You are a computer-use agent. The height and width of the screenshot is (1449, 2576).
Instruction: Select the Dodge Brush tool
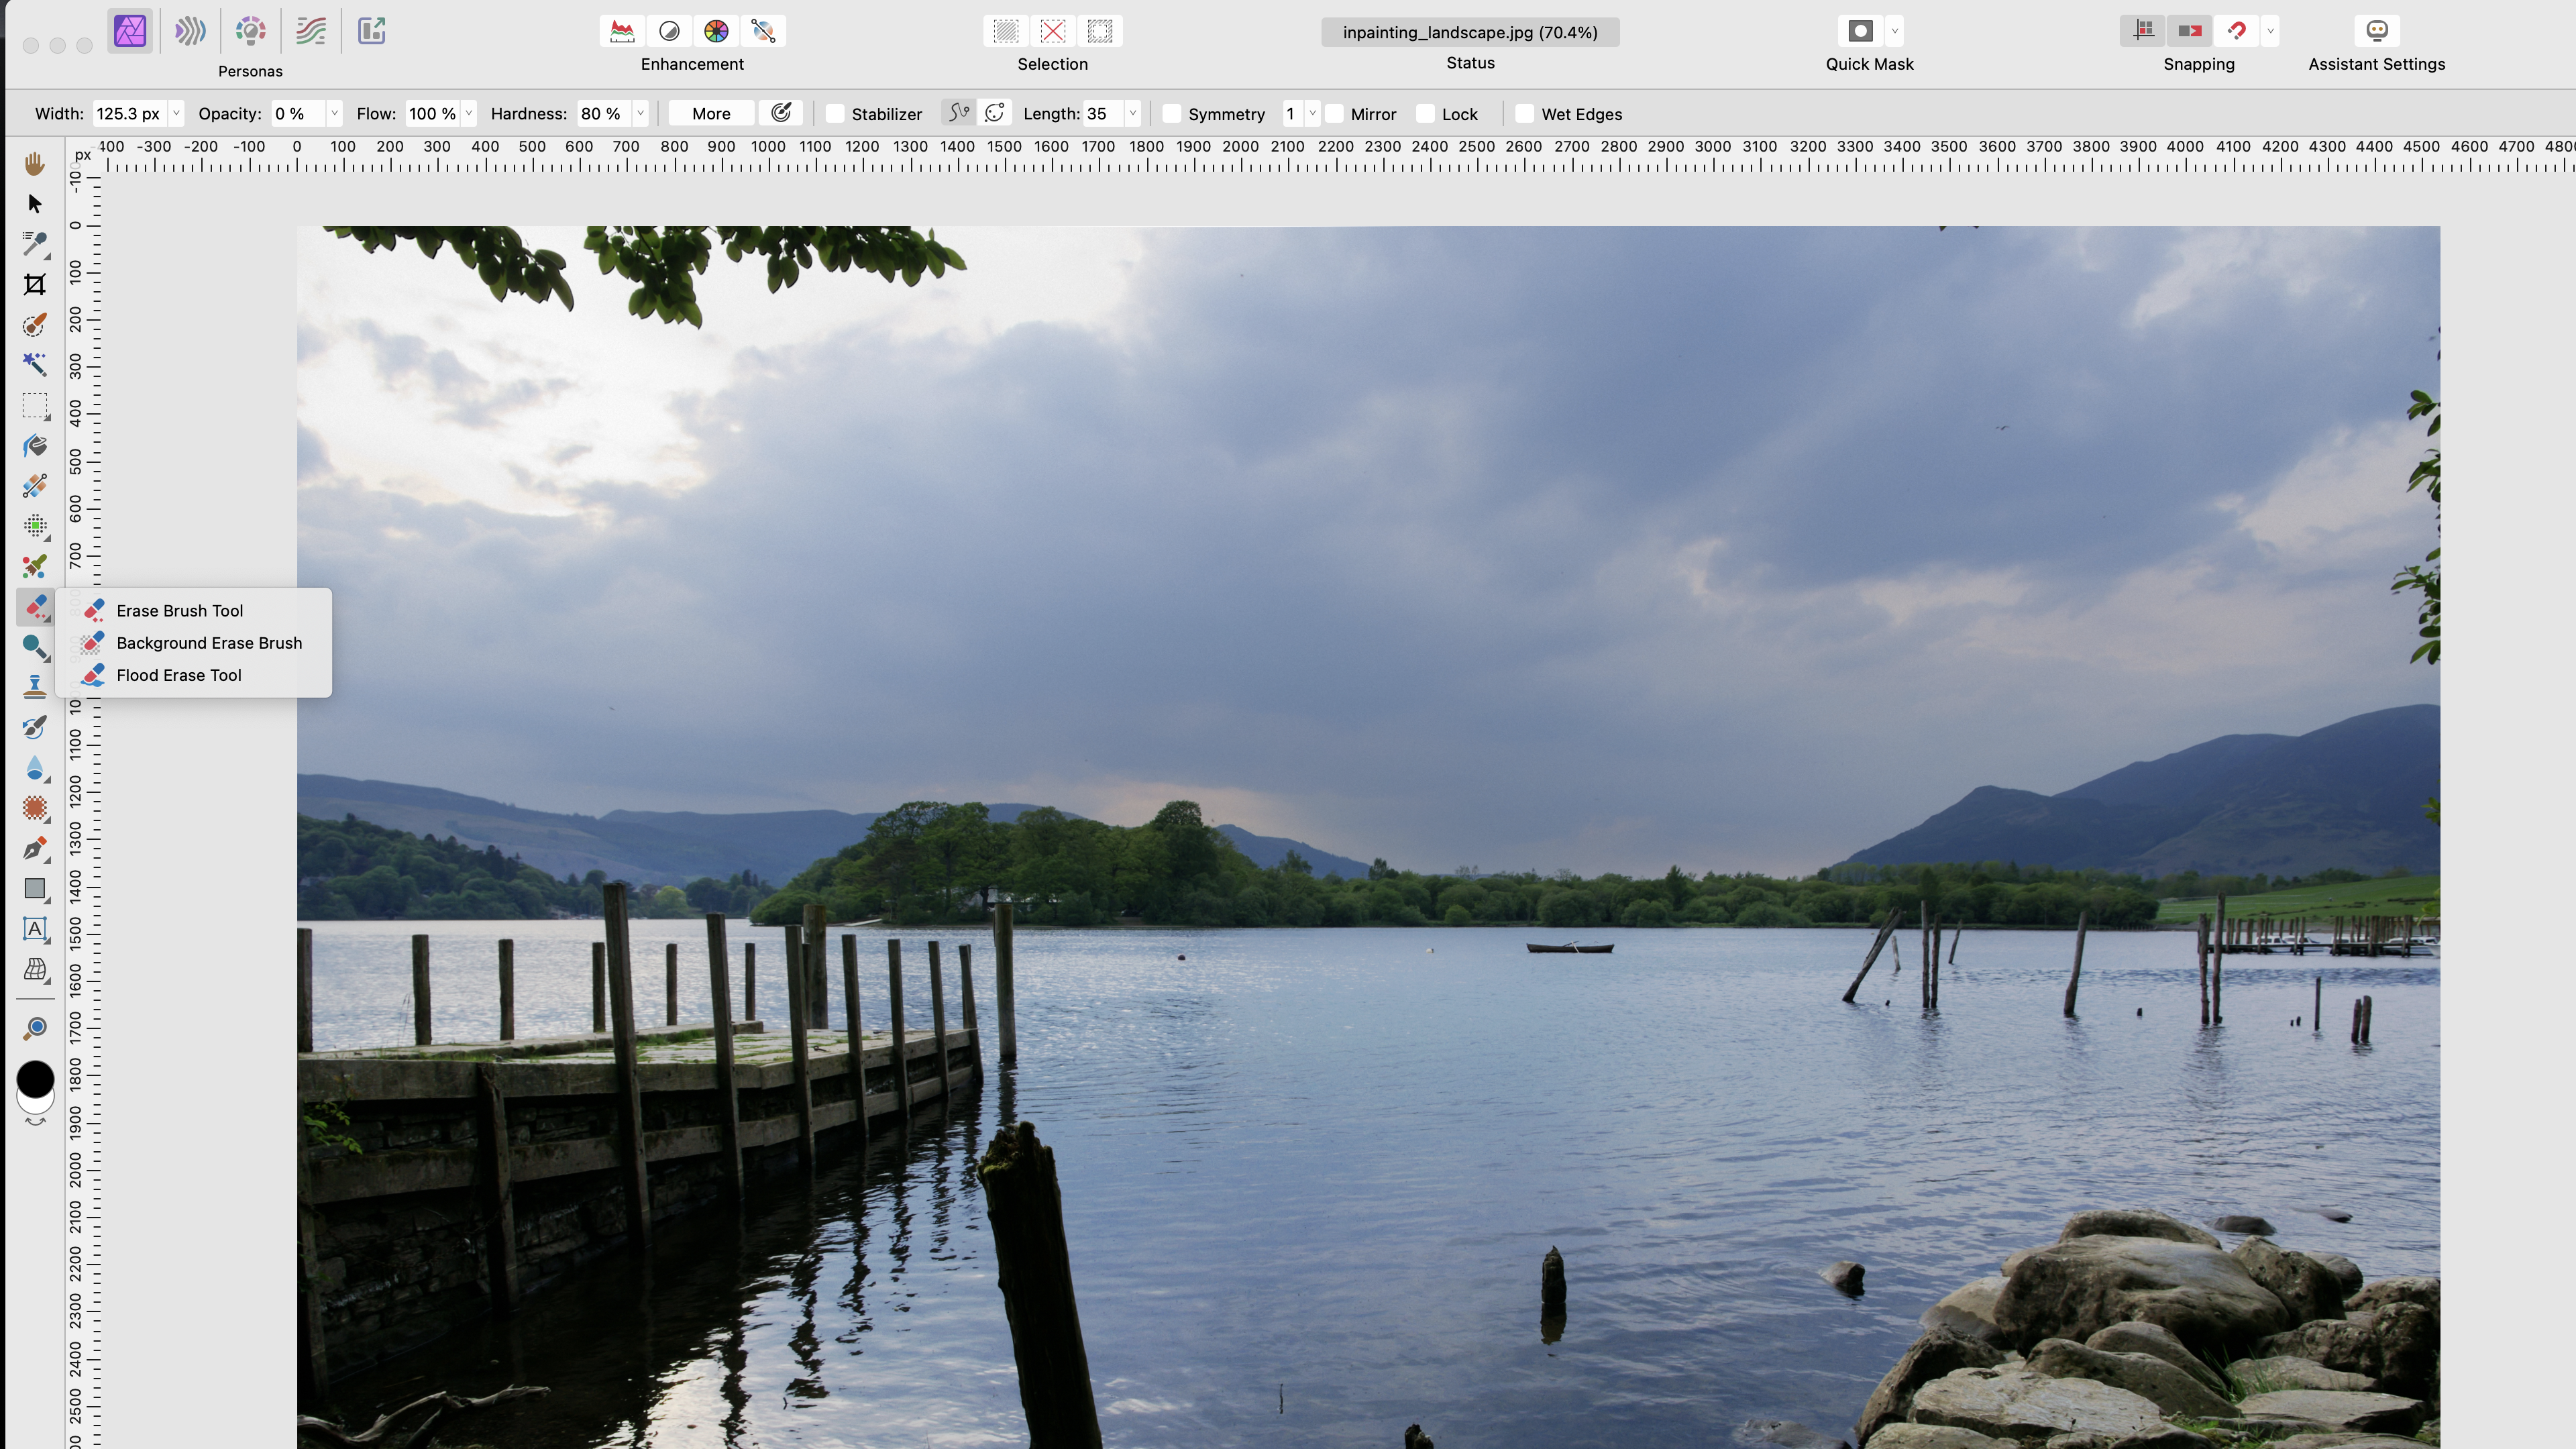click(35, 648)
